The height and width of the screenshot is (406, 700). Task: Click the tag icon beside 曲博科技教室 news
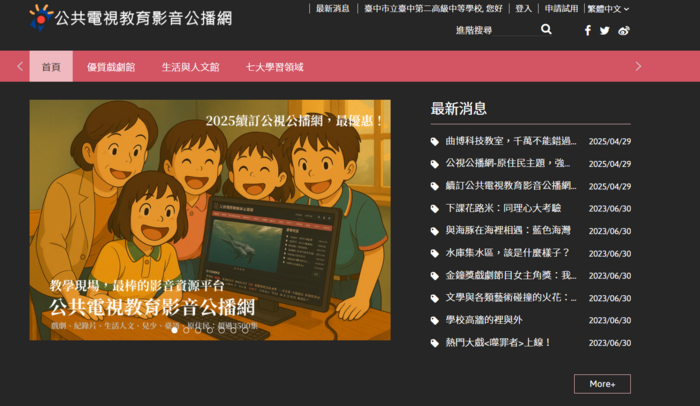[435, 142]
